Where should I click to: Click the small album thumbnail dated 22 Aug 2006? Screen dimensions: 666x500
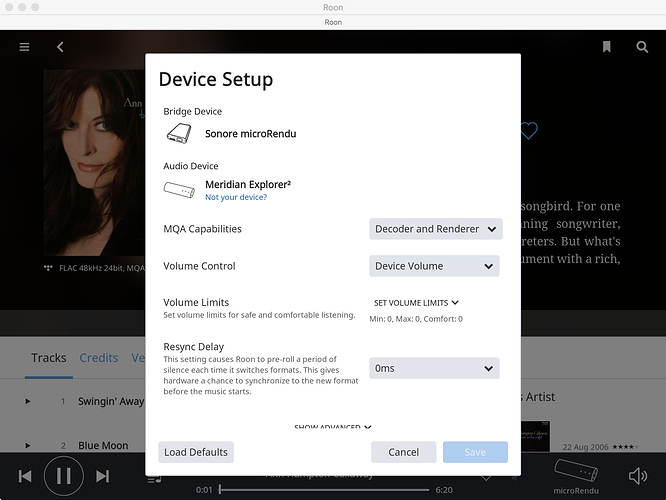[536, 436]
